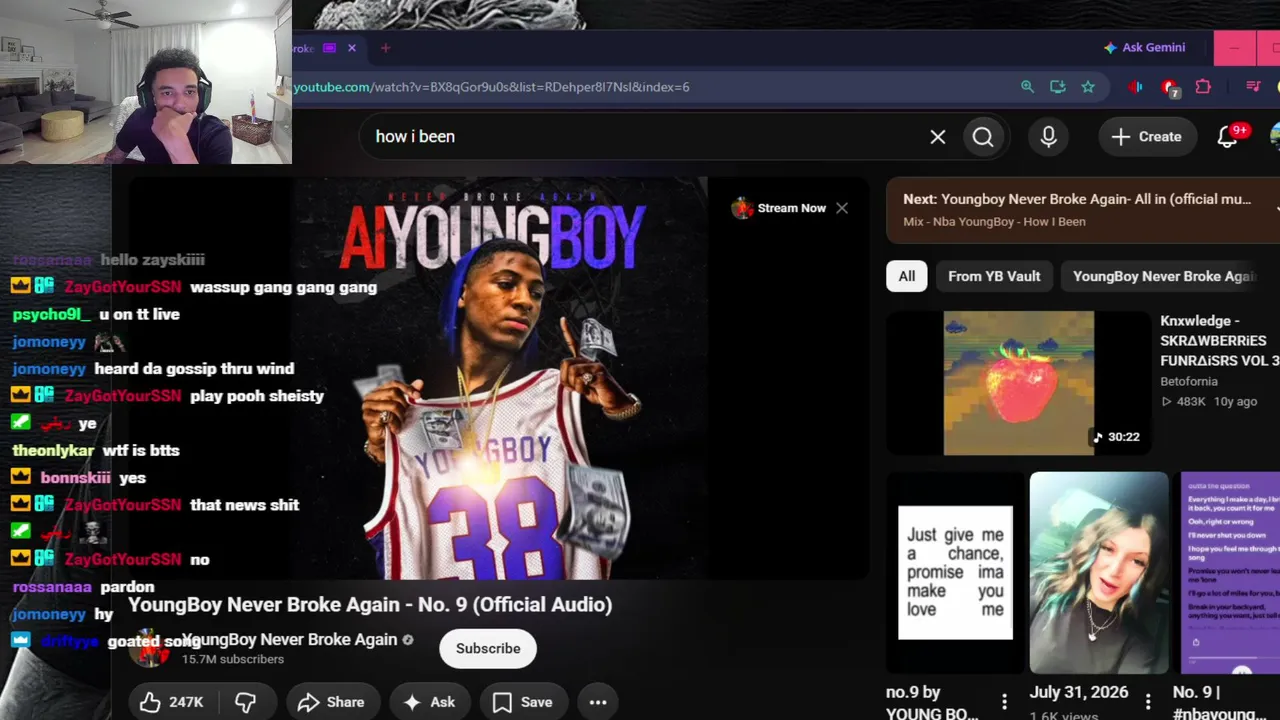Open the browser Extensions puzzle menu

(1203, 87)
